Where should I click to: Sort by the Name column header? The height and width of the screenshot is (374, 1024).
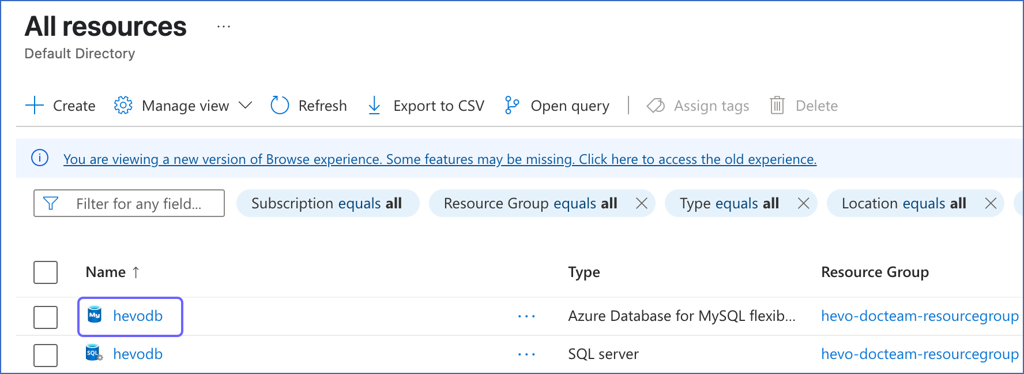point(112,272)
